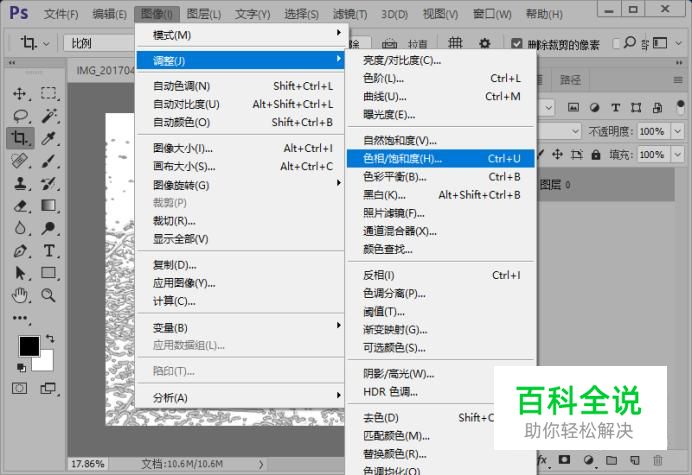Open crop settings gear

(485, 43)
